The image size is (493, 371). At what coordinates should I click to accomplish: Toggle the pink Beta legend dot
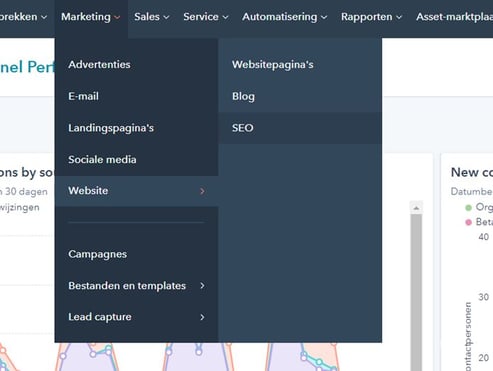(x=468, y=222)
